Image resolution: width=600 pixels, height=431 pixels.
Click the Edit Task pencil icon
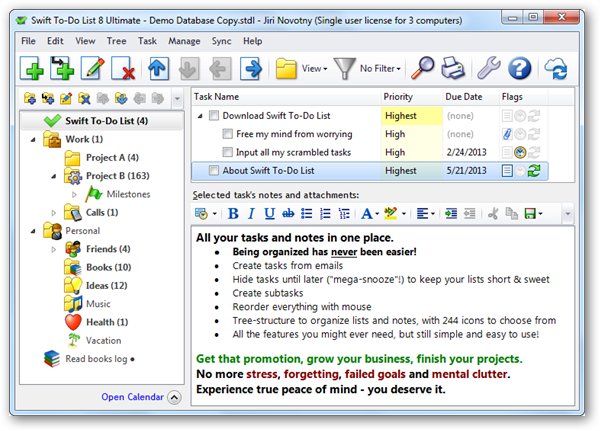tap(93, 69)
